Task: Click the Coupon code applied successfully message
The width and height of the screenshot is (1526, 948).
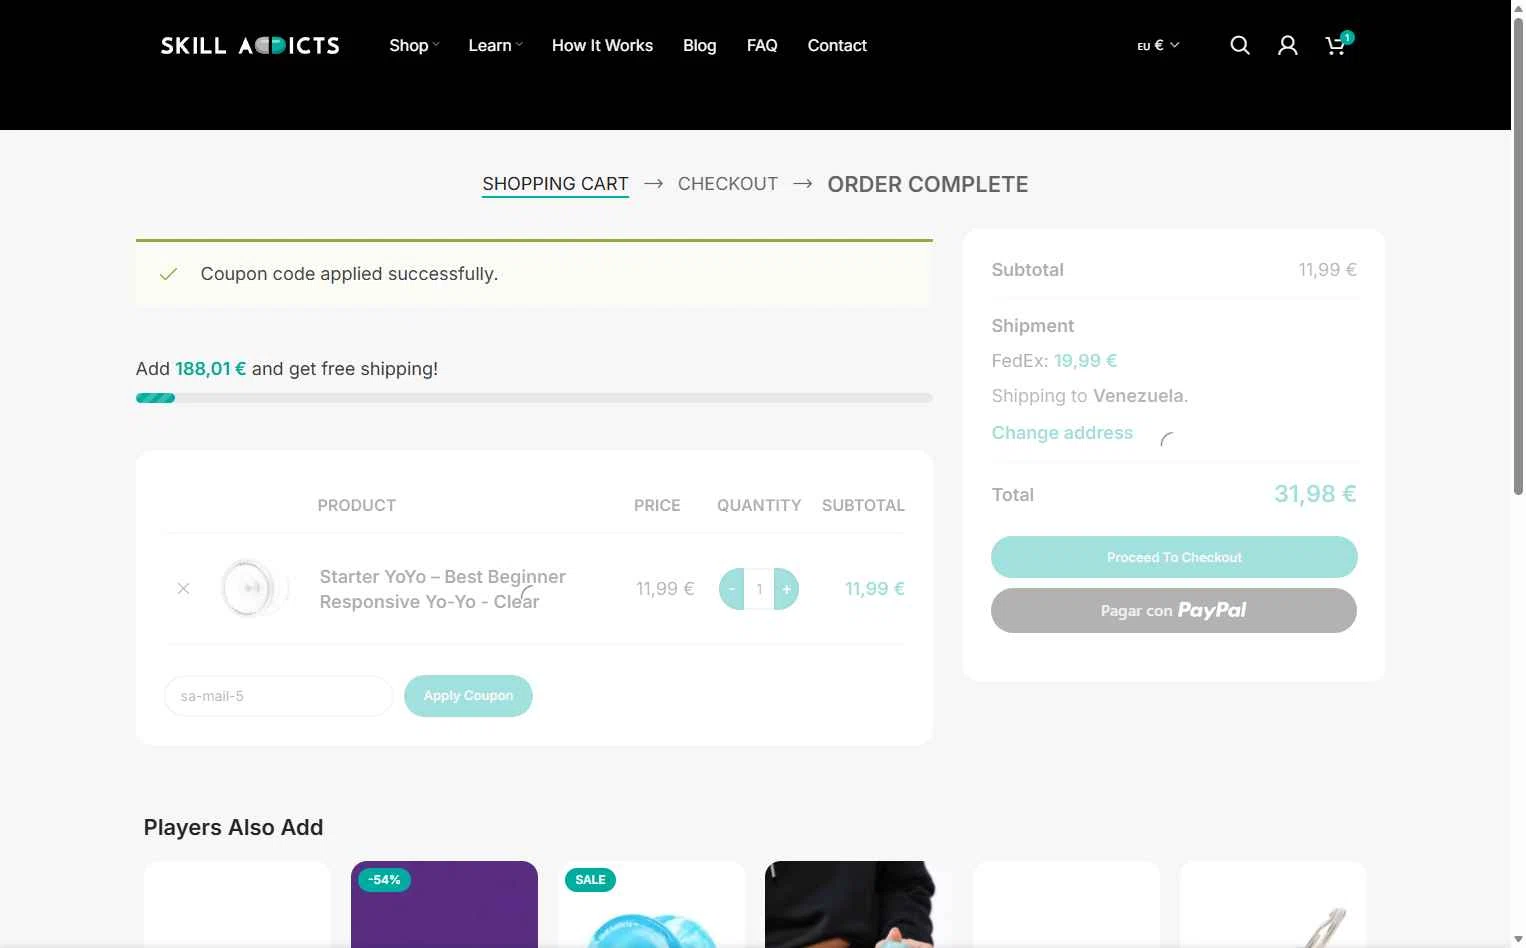Action: click(x=349, y=274)
